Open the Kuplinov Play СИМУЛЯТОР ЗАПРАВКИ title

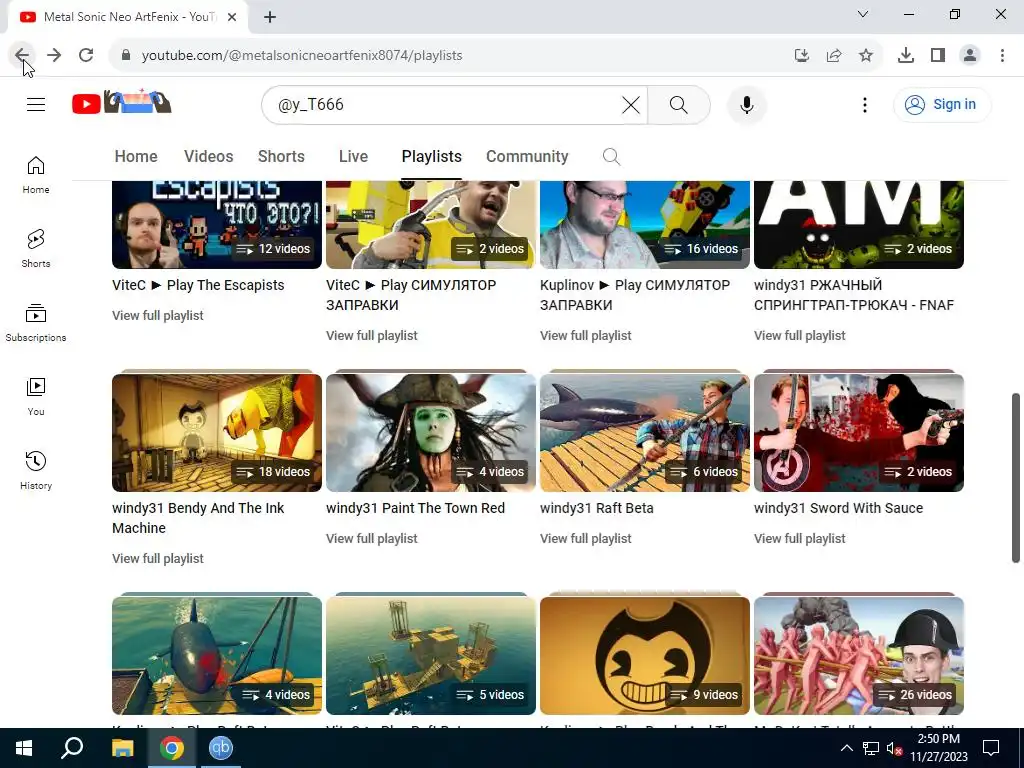click(x=635, y=295)
